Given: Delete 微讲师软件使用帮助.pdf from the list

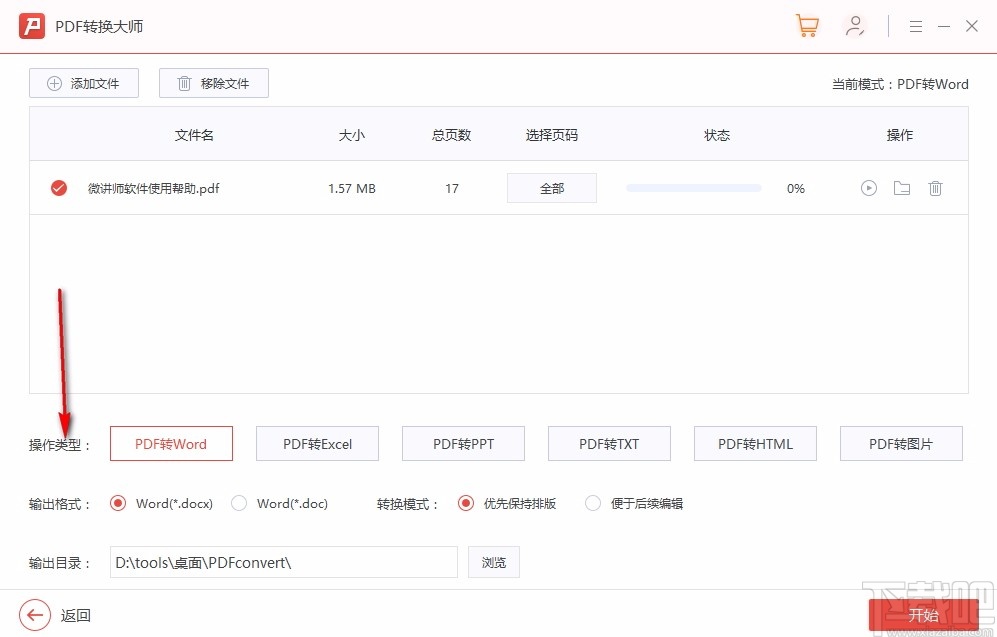Looking at the screenshot, I should [935, 187].
